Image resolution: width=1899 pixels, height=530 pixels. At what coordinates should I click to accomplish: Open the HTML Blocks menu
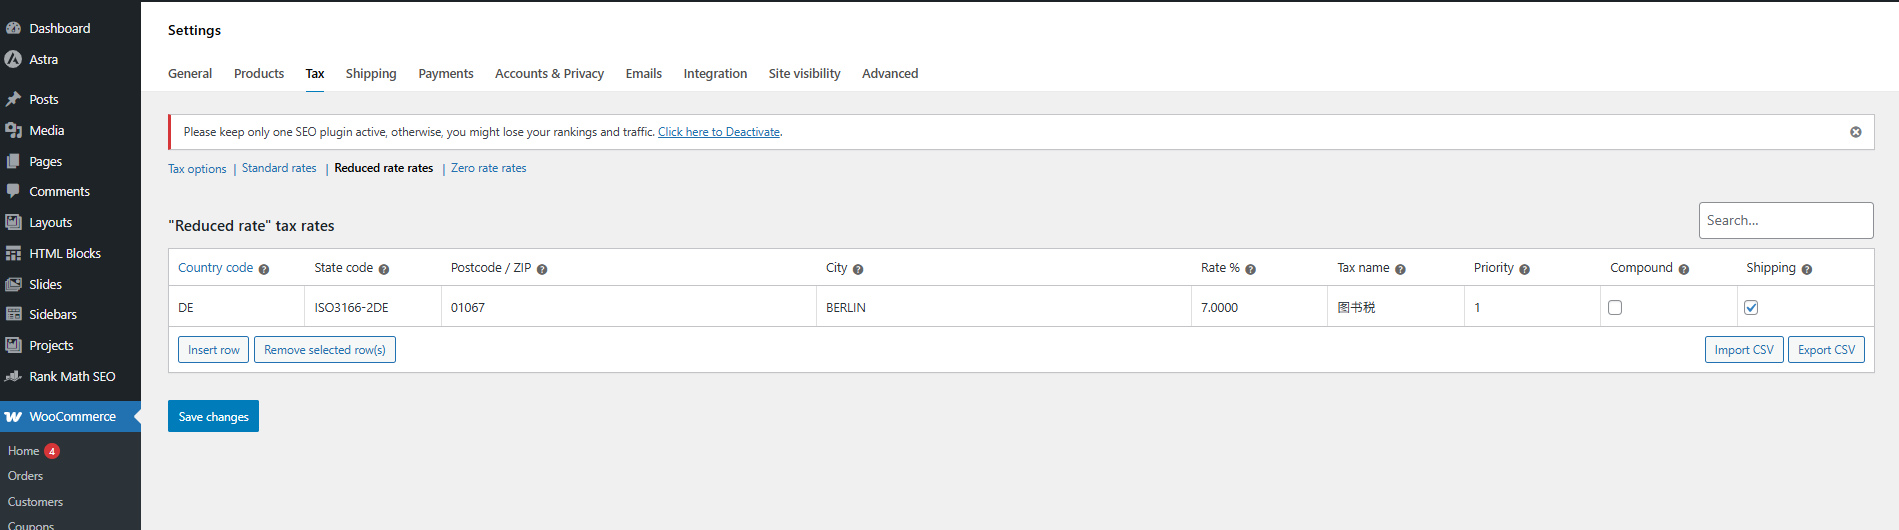[x=70, y=253]
